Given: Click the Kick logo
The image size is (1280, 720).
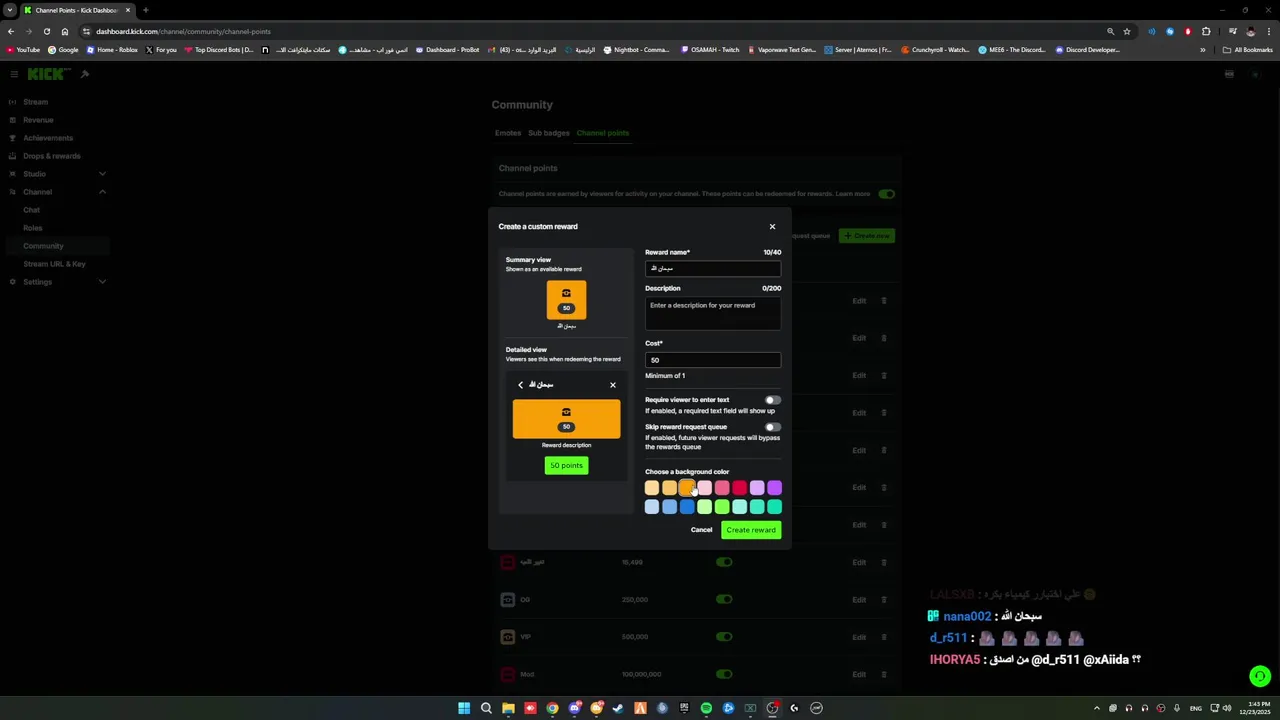Looking at the screenshot, I should click(x=48, y=74).
